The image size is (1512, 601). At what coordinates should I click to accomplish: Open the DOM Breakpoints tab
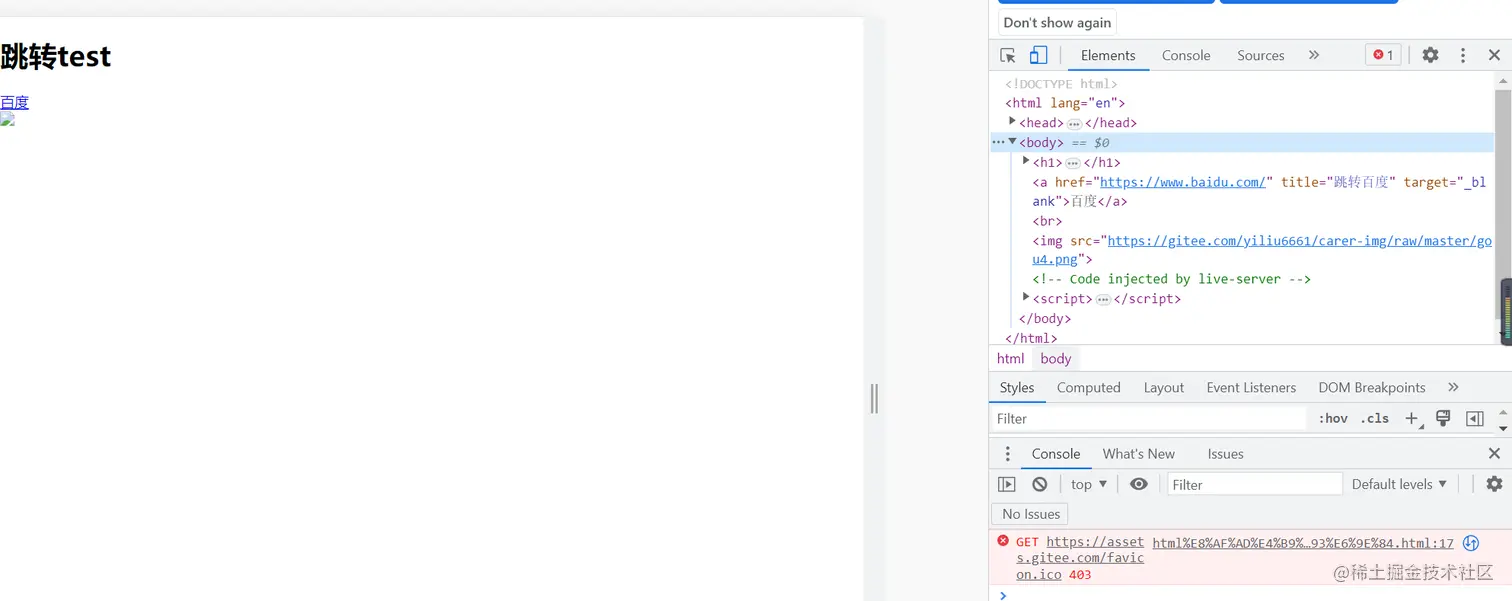(x=1371, y=387)
